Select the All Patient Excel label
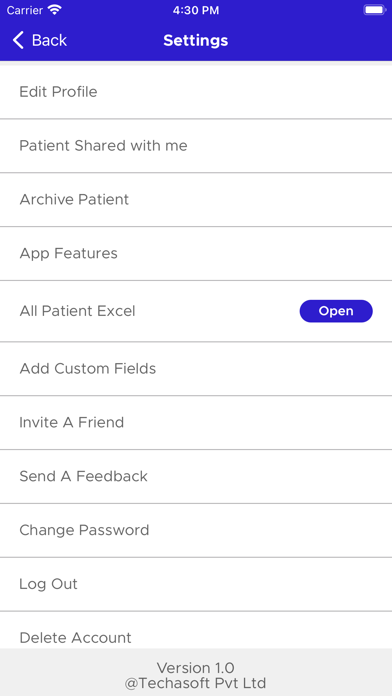This screenshot has width=392, height=696. [x=77, y=311]
